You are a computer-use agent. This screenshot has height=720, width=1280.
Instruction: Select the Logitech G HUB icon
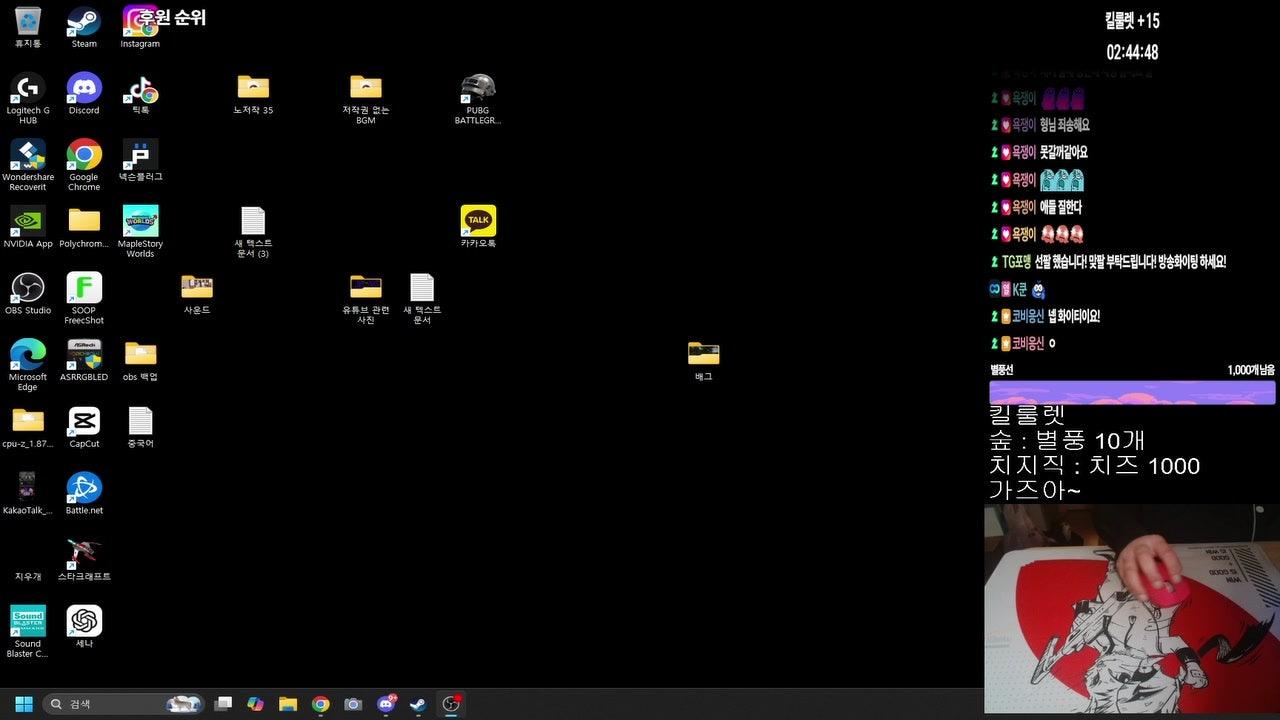pos(28,99)
